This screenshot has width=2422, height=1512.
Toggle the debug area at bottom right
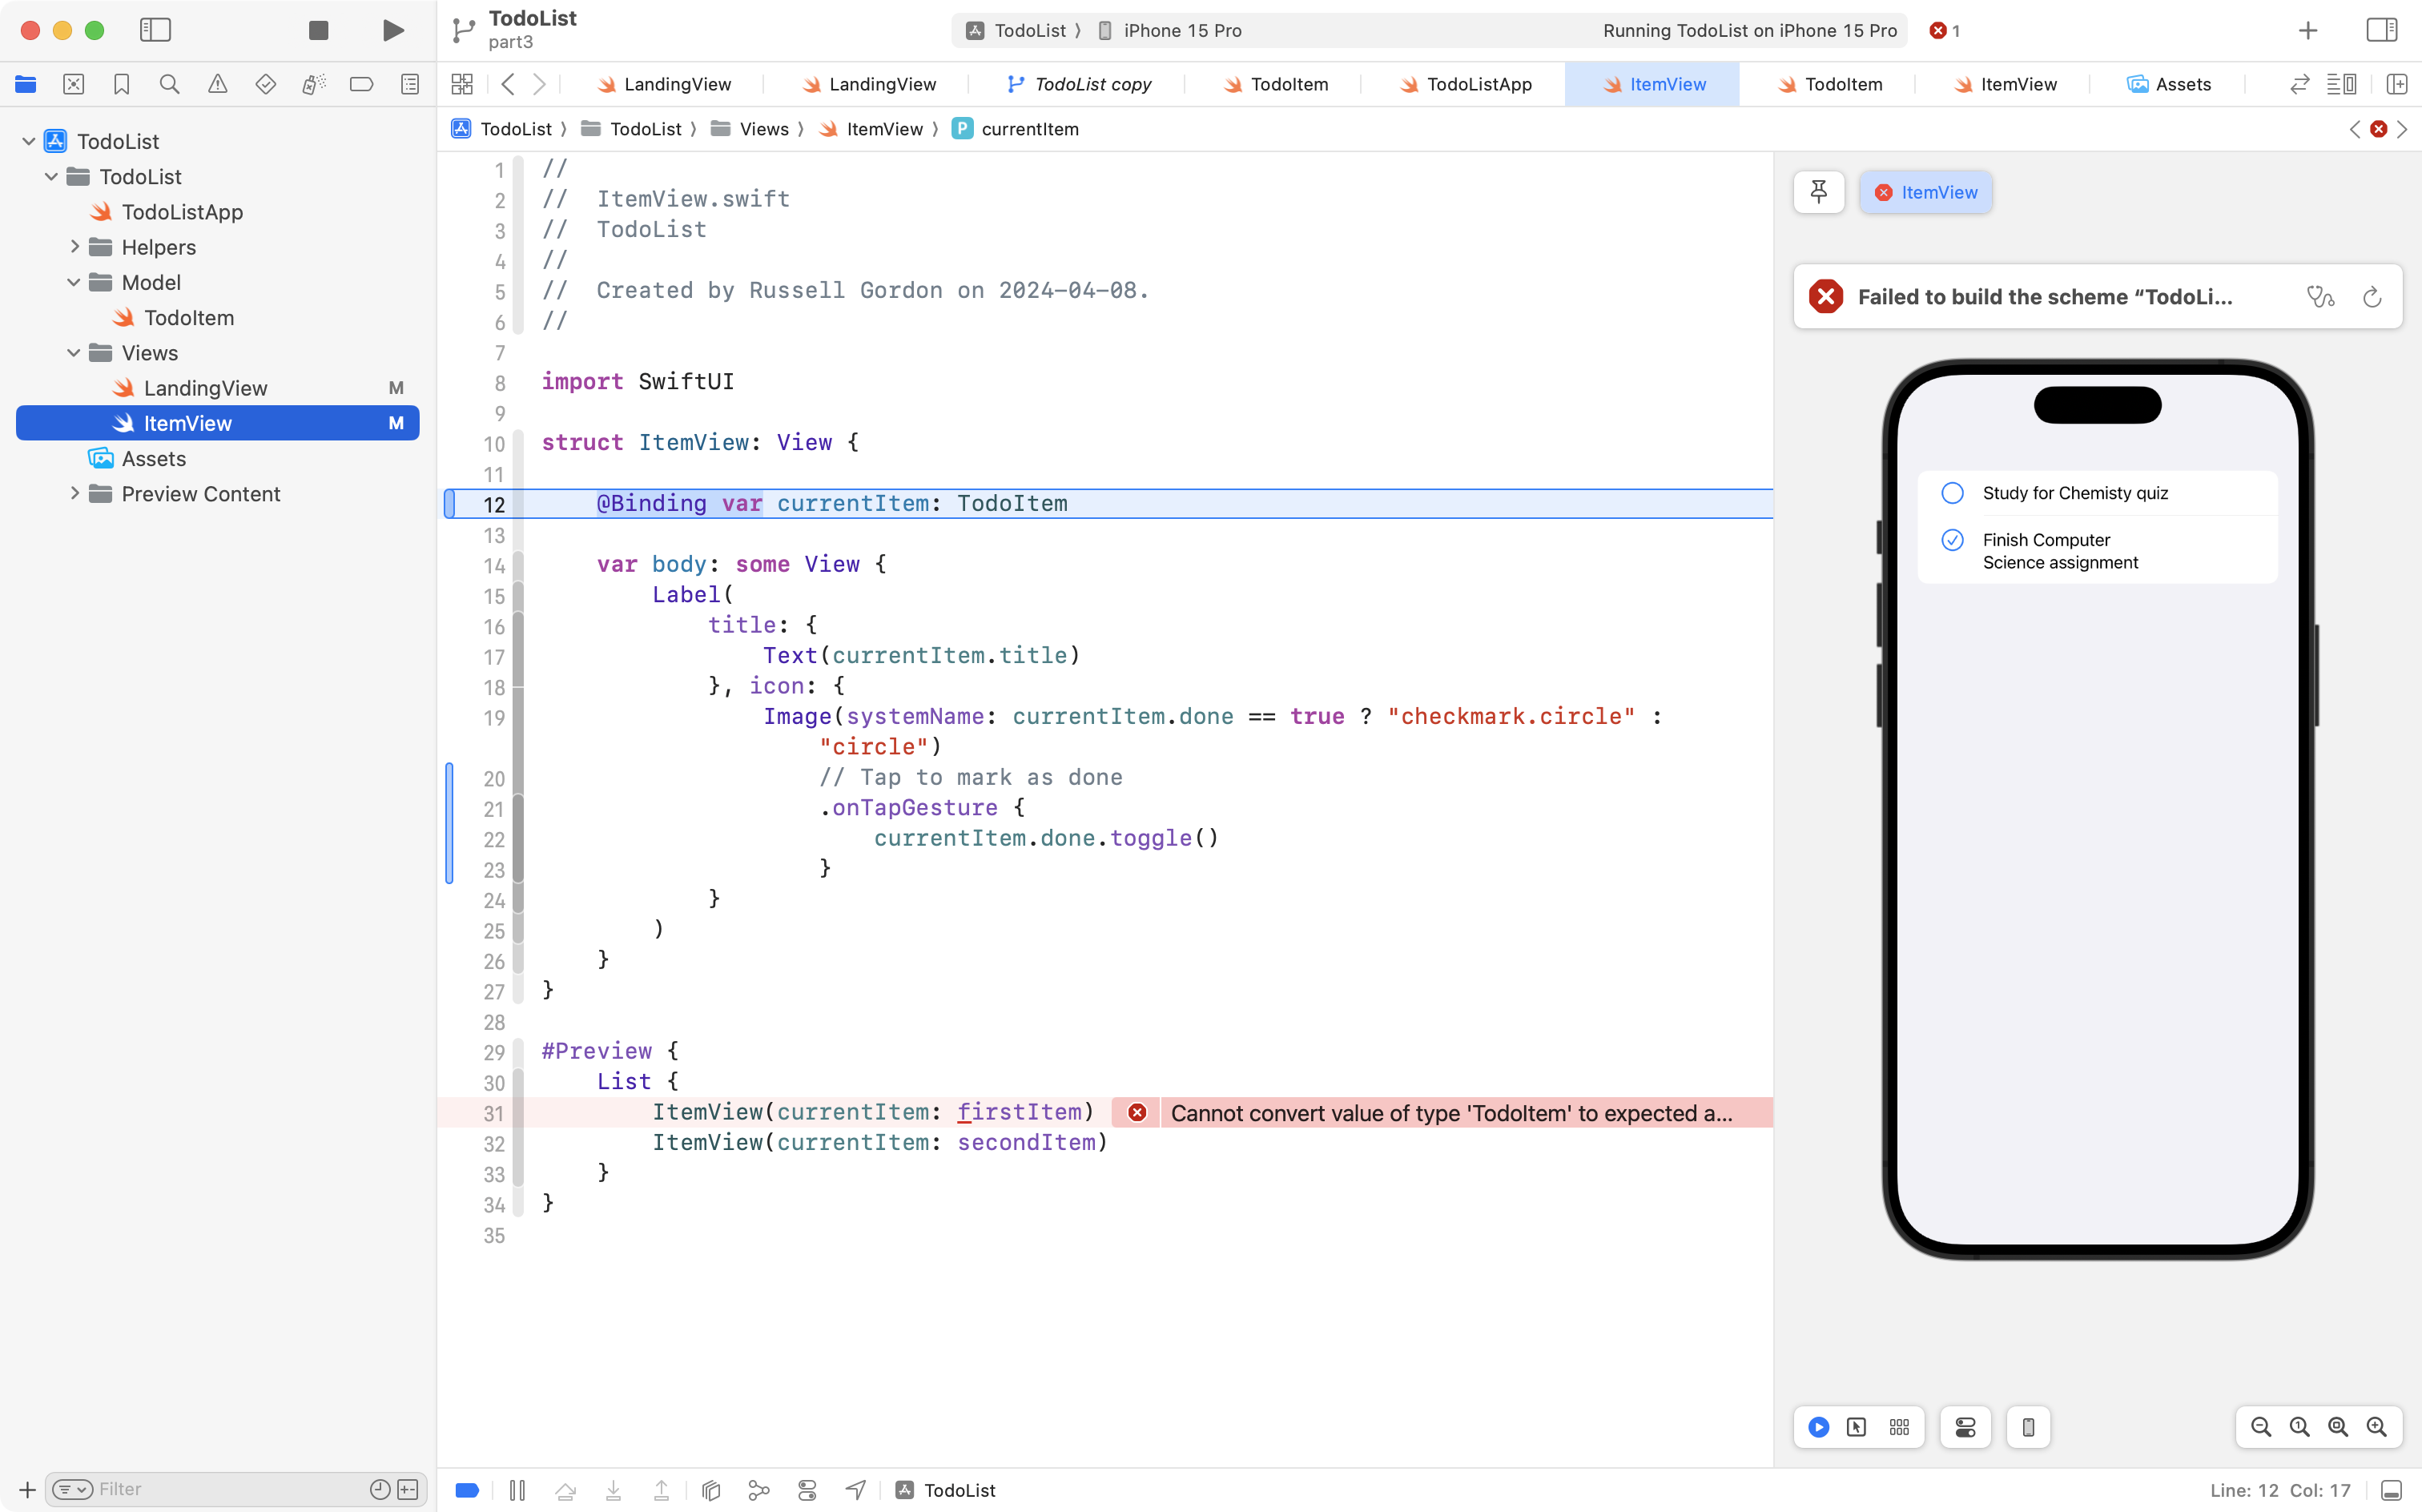(2391, 1490)
